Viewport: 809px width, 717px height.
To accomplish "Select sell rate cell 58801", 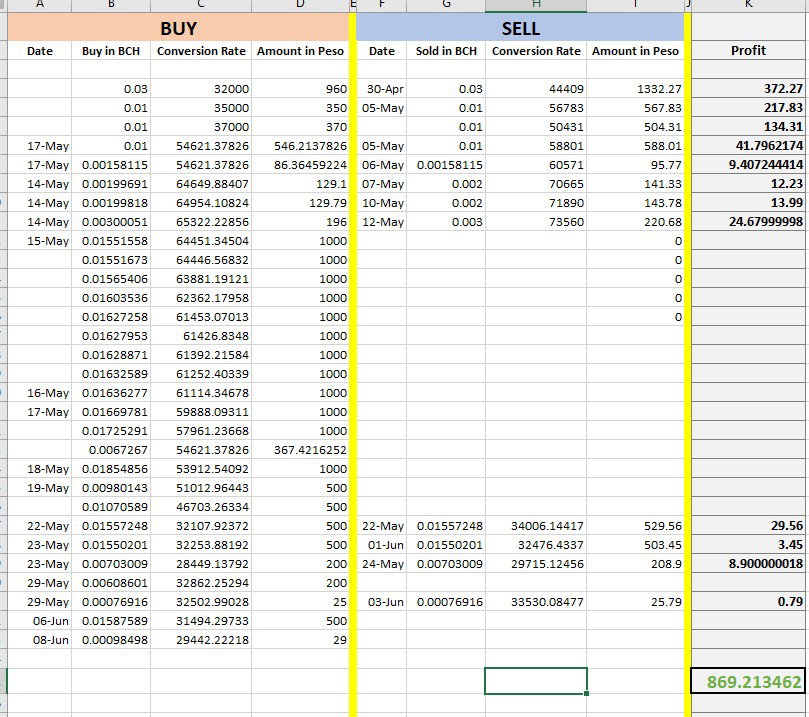I will tap(536, 146).
